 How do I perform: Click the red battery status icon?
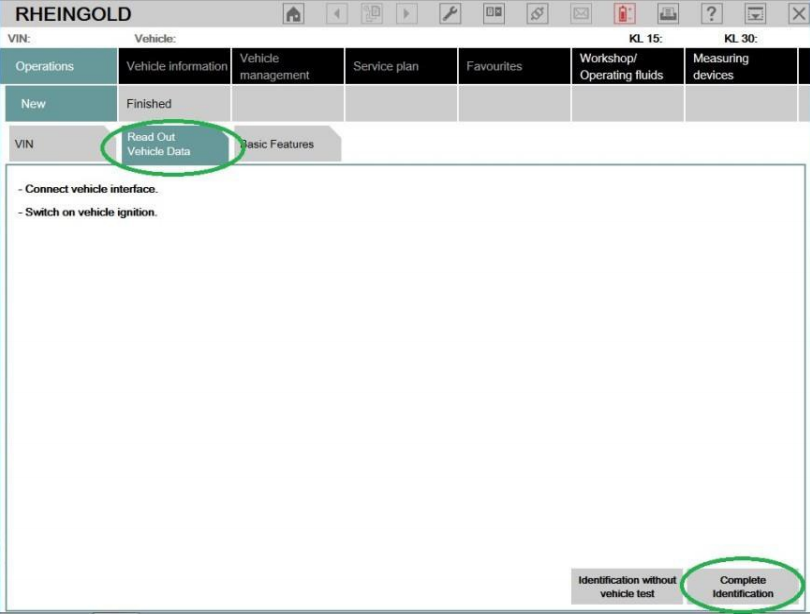[624, 13]
